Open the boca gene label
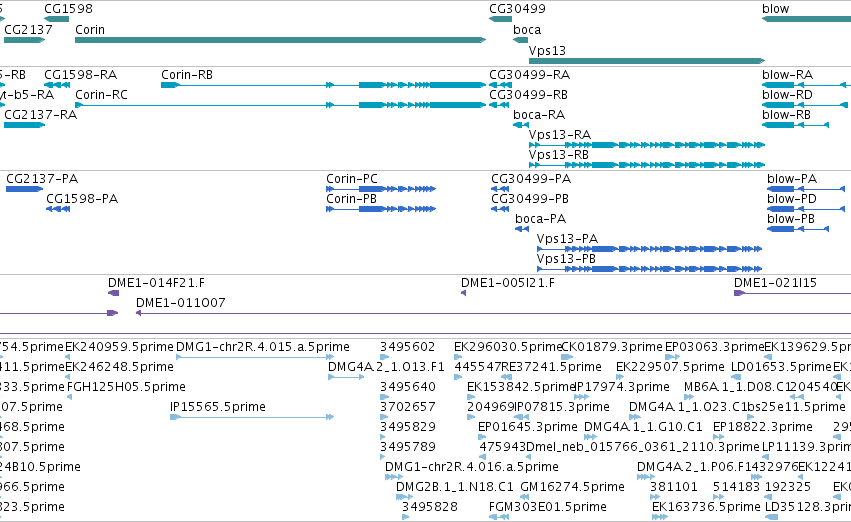Image resolution: width=851 pixels, height=522 pixels. click(527, 29)
